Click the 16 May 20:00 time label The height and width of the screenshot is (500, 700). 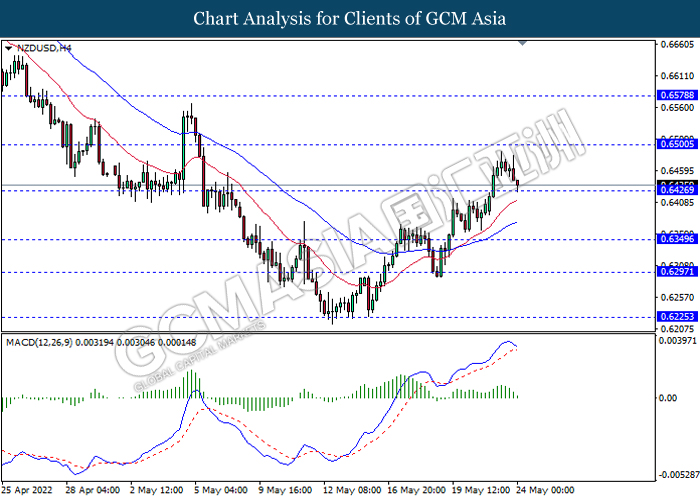click(x=417, y=490)
